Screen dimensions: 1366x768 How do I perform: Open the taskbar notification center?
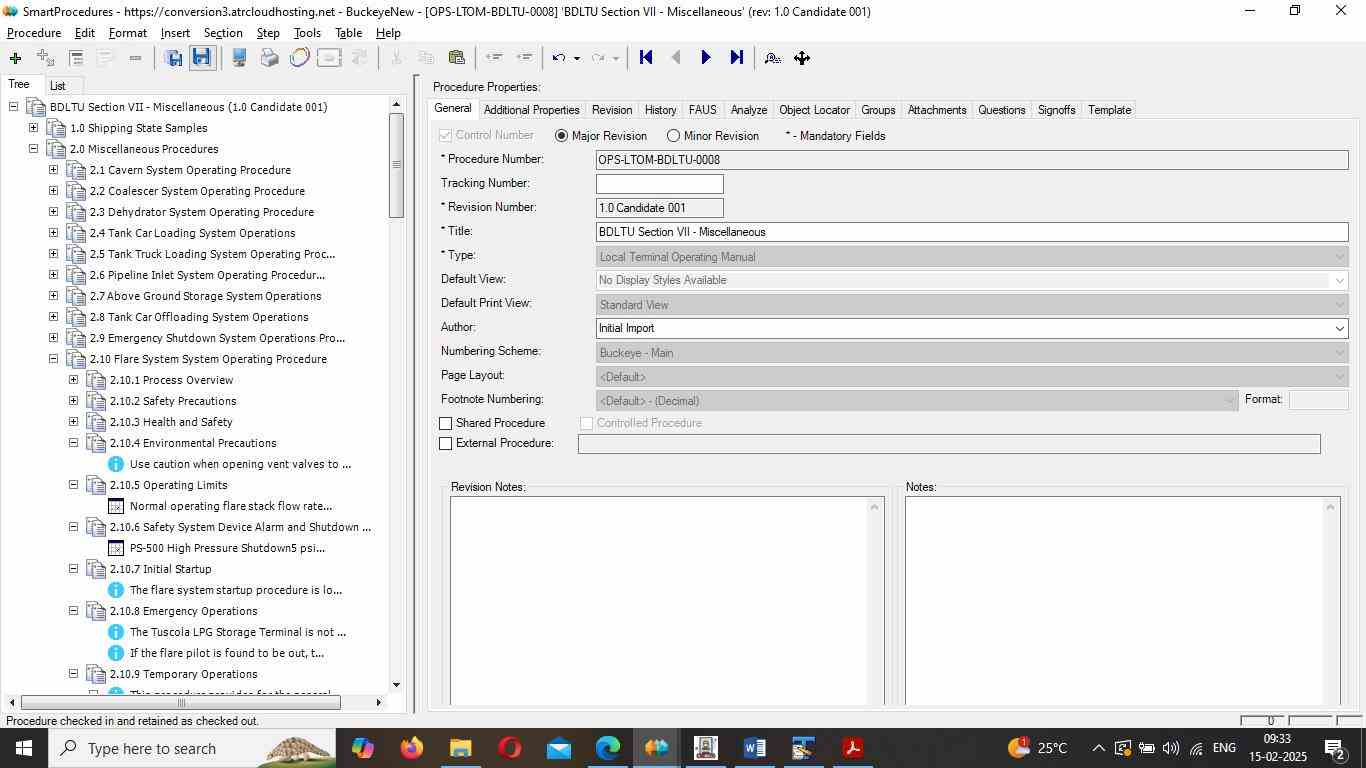[x=1336, y=748]
